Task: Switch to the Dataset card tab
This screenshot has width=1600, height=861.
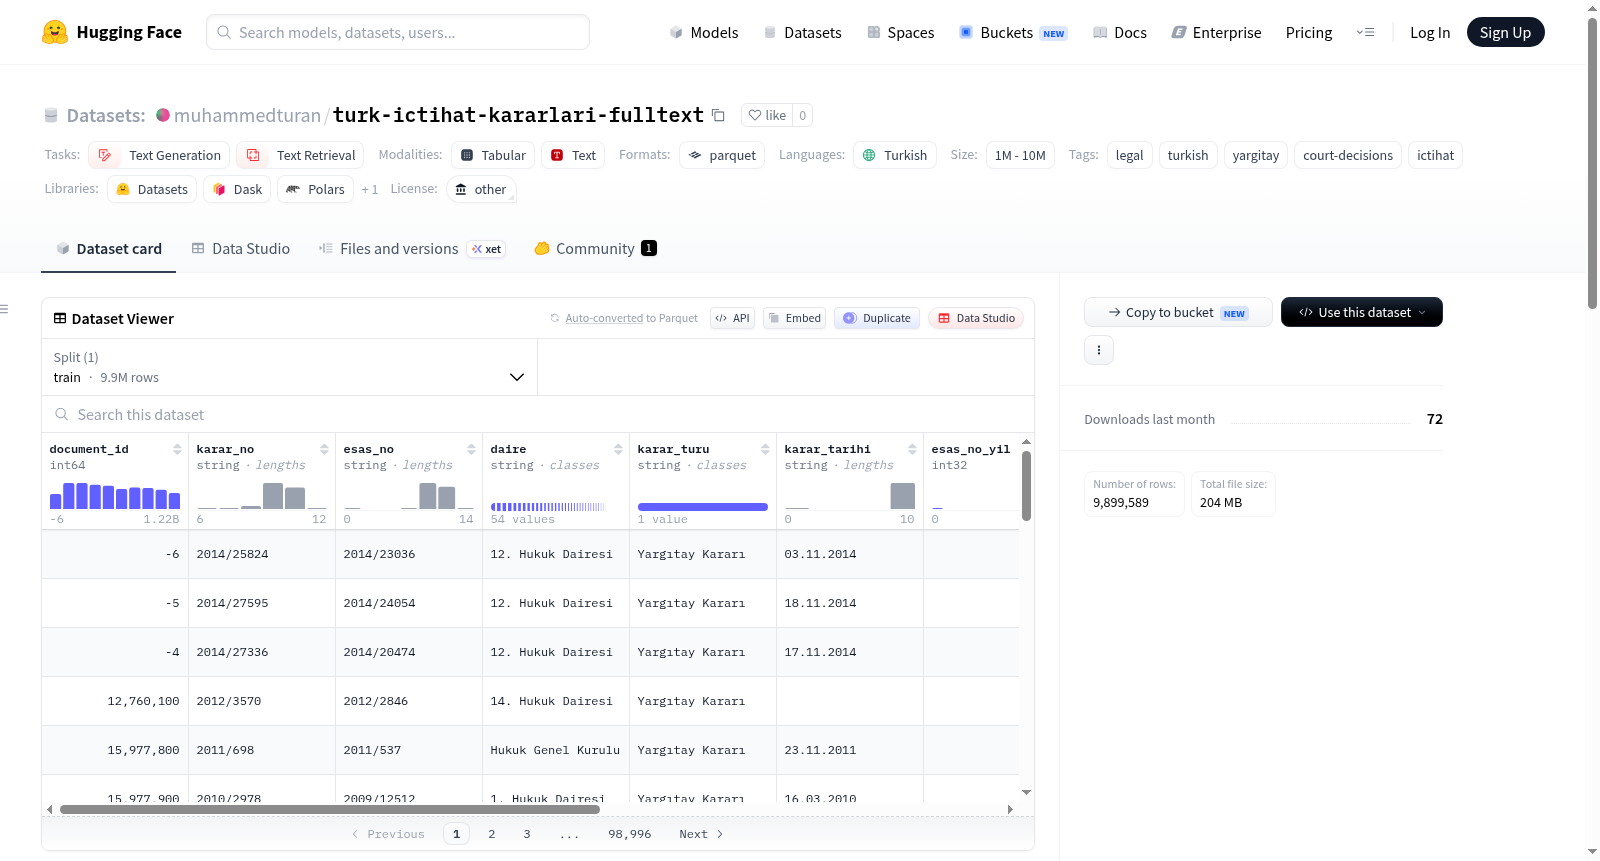Action: tap(109, 249)
